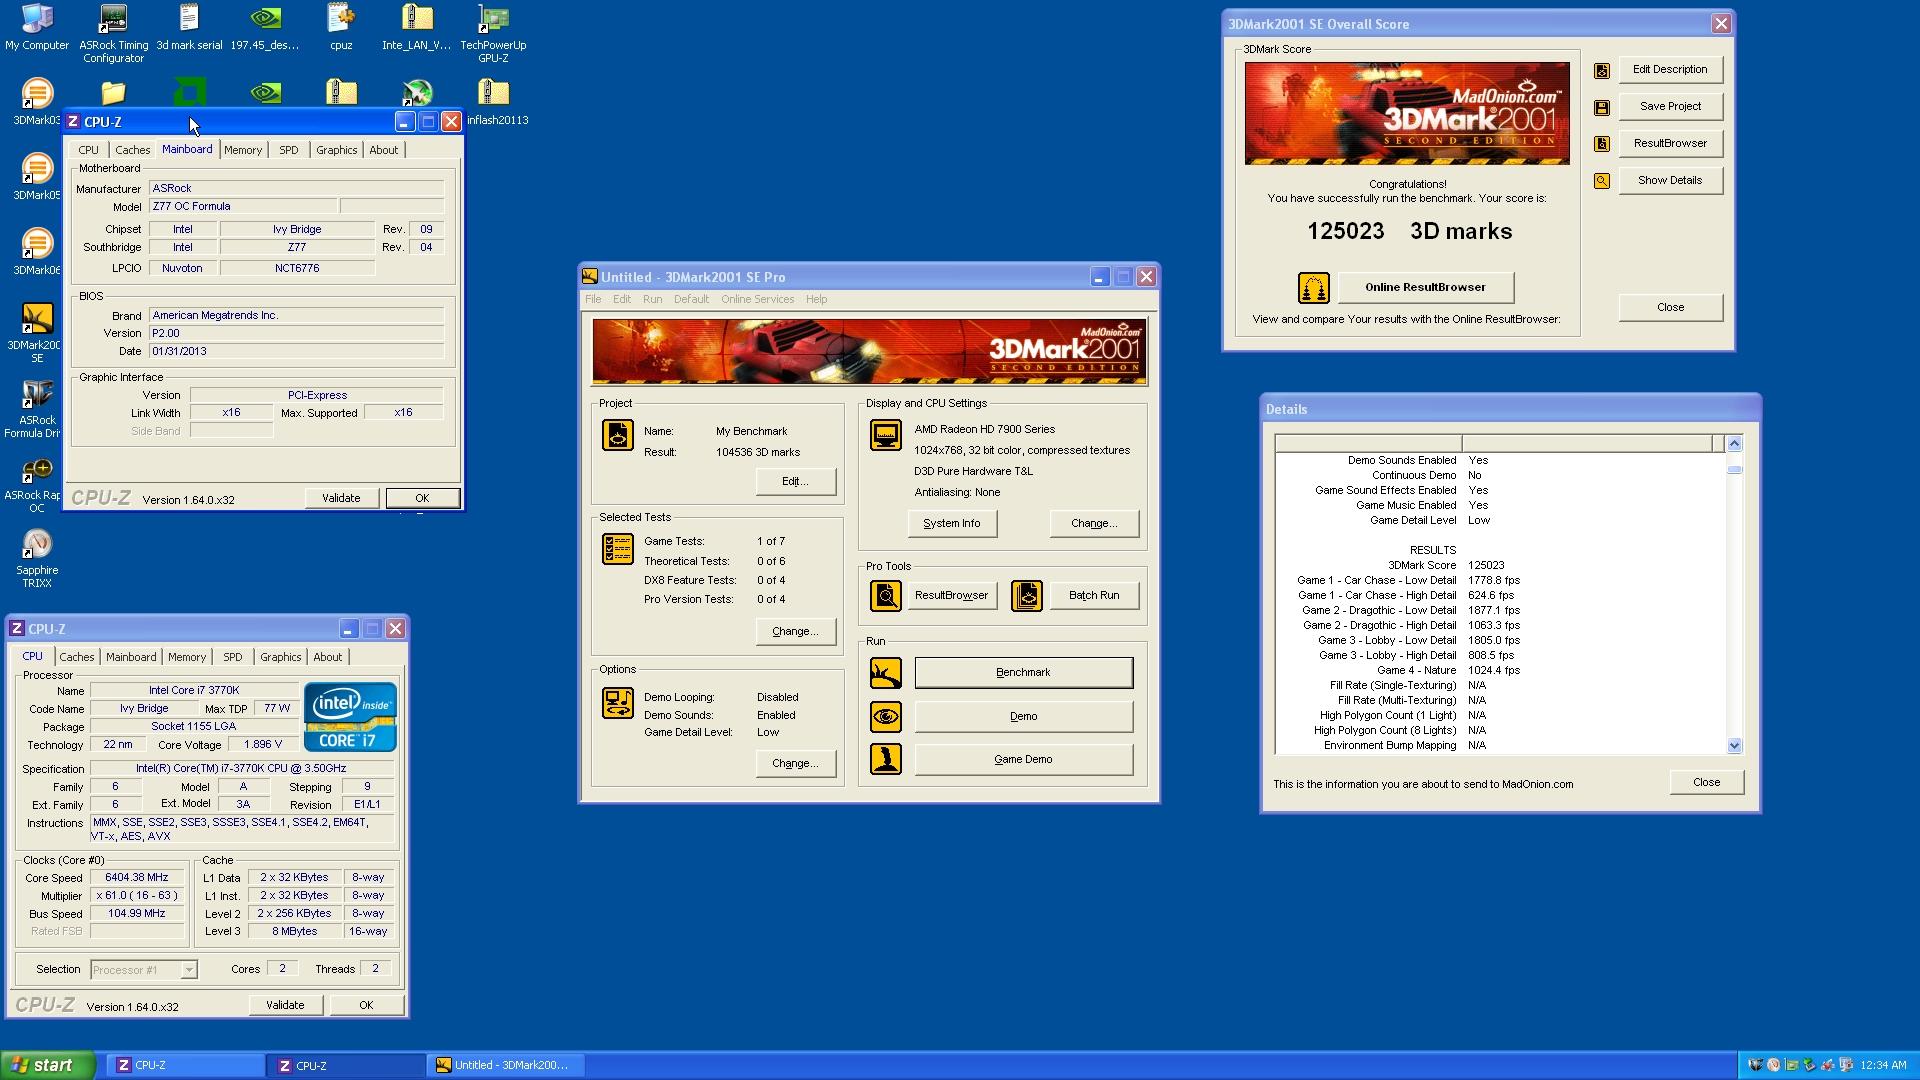The width and height of the screenshot is (1920, 1080).
Task: Open Edit menu in 3DMark2001
Action: click(621, 299)
